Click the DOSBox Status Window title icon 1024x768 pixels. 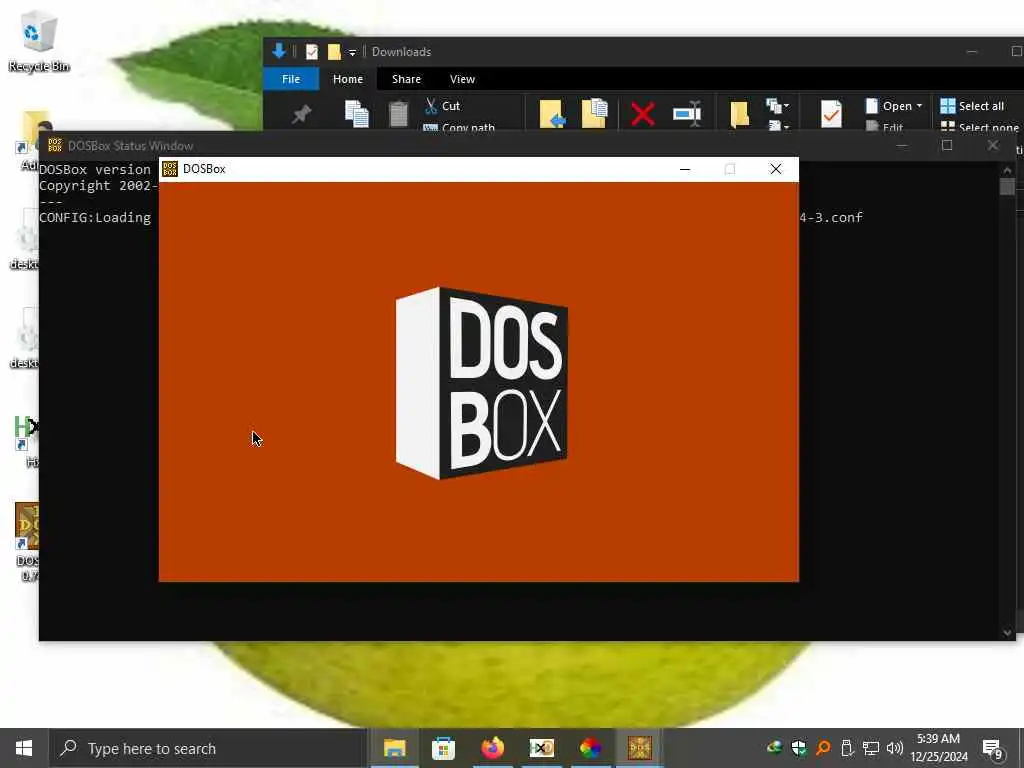(x=55, y=145)
